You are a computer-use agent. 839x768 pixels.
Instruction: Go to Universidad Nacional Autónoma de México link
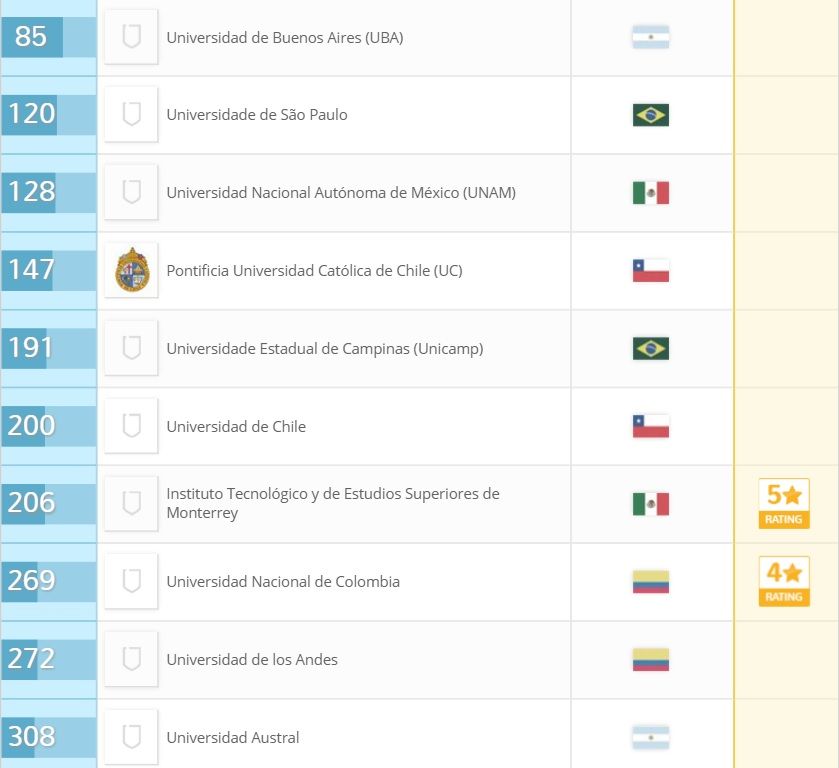[x=341, y=193]
